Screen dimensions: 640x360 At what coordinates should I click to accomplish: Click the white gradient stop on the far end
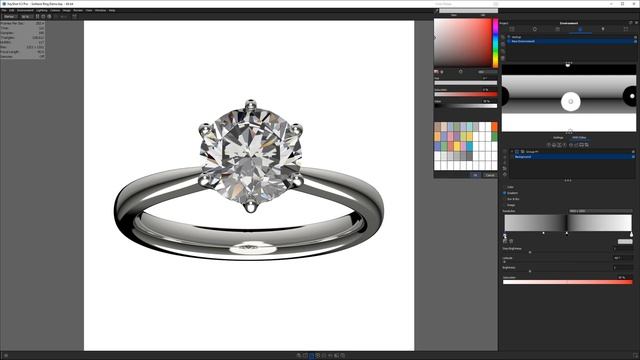631,234
